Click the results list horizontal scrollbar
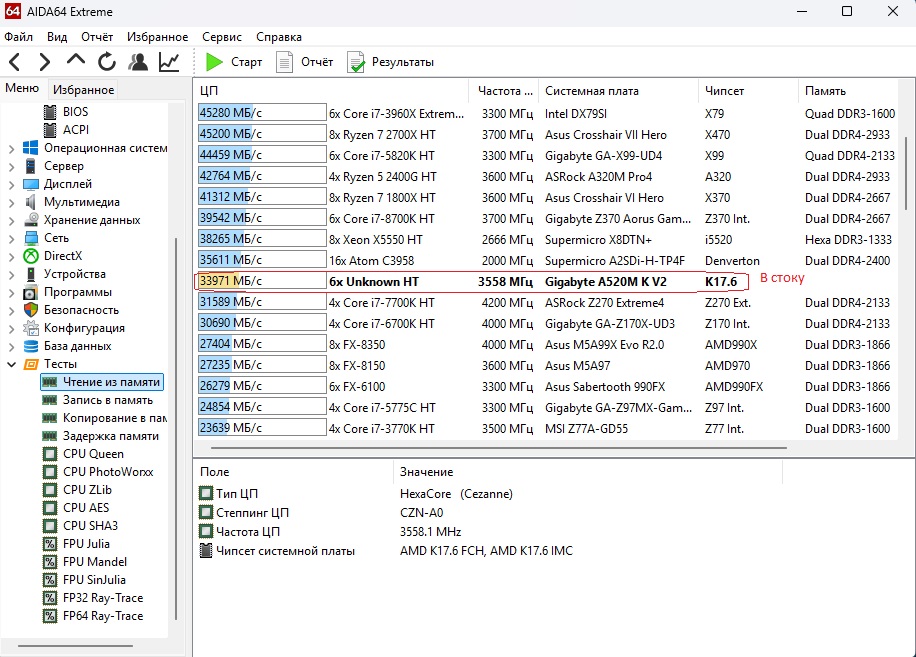The image size is (916, 657). (x=499, y=448)
